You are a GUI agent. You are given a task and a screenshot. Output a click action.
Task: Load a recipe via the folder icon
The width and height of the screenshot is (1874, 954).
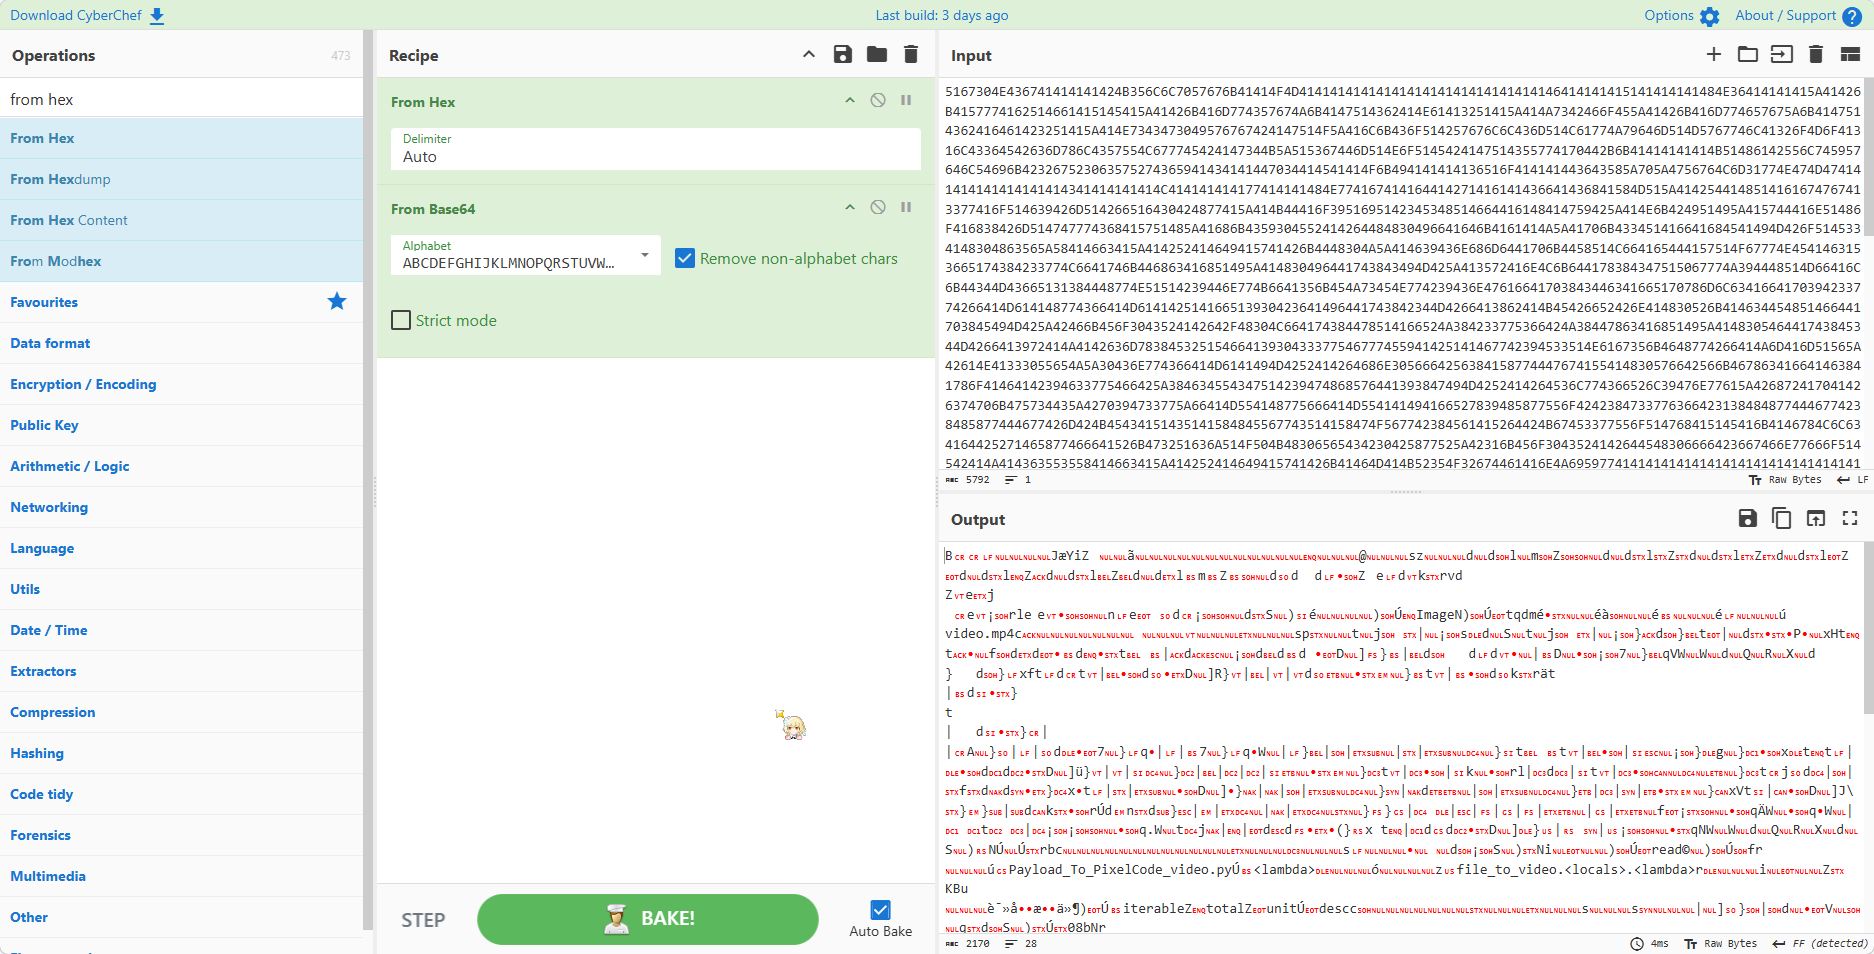click(877, 55)
